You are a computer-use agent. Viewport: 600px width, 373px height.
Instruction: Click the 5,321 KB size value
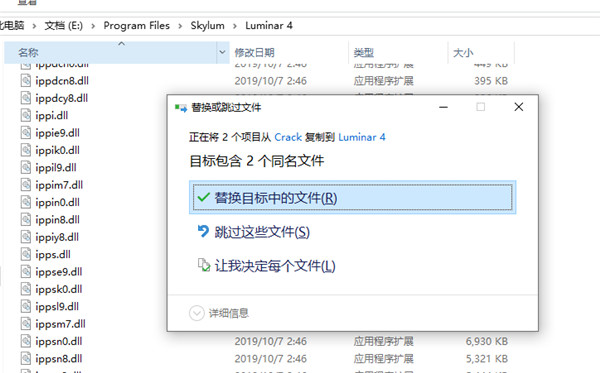pyautogui.click(x=487, y=358)
